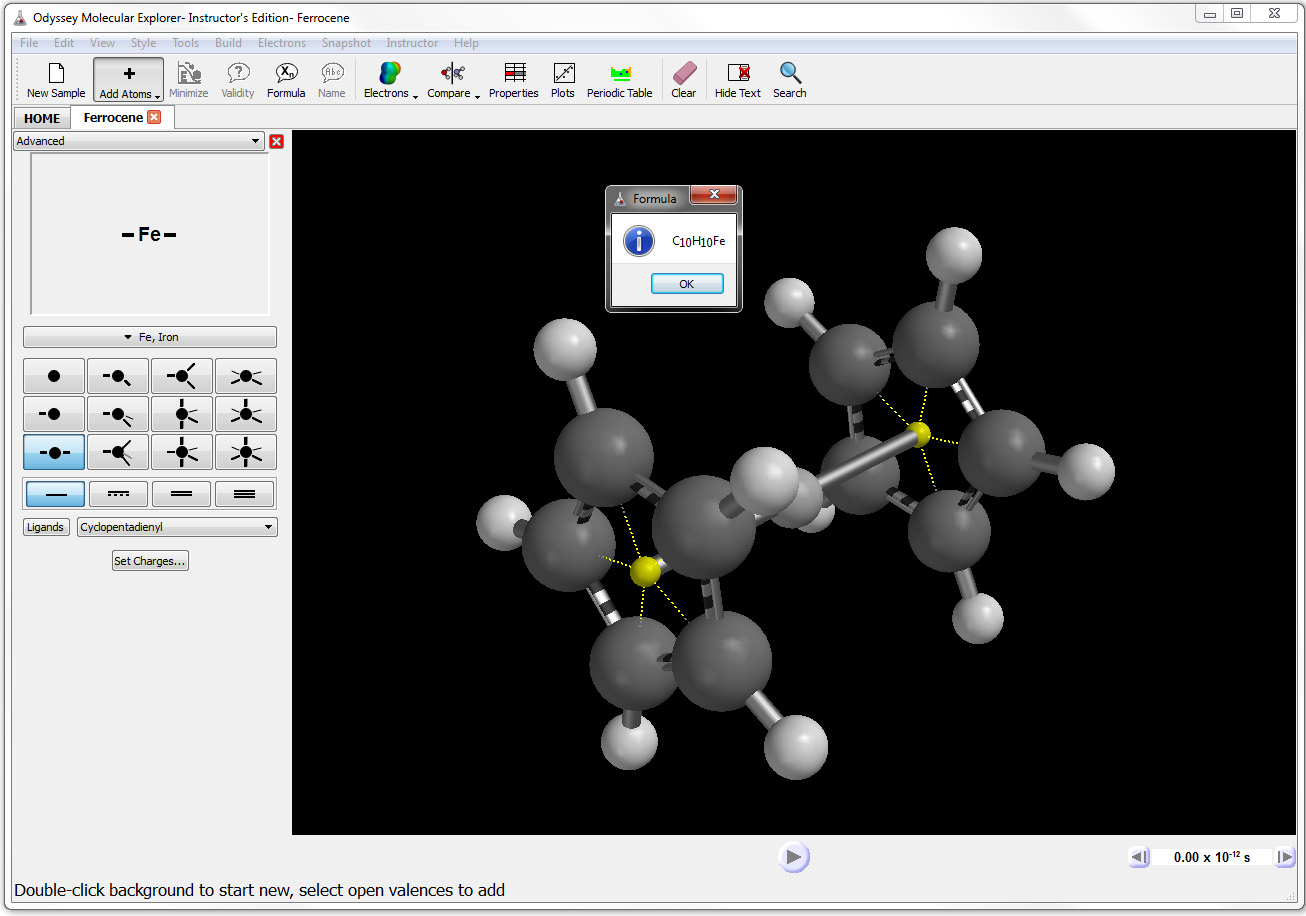
Task: Select the double bond type button
Action: click(x=182, y=494)
